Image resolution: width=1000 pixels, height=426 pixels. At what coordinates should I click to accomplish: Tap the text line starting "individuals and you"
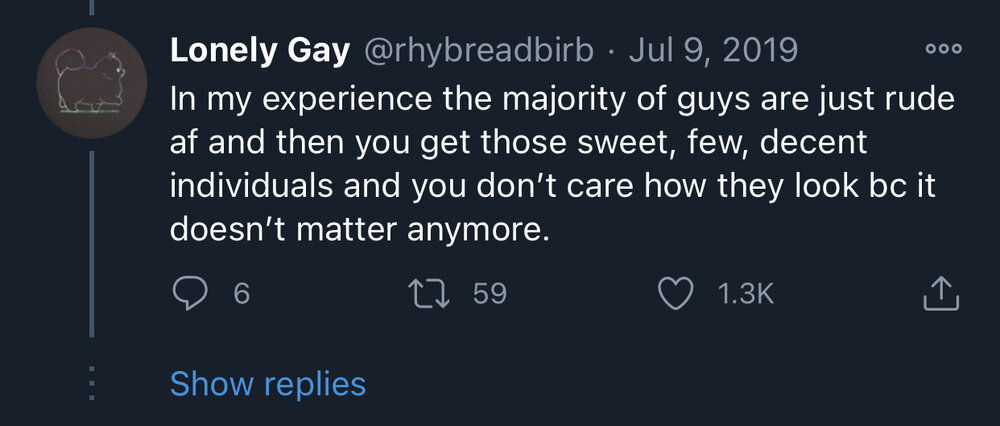tap(552, 186)
